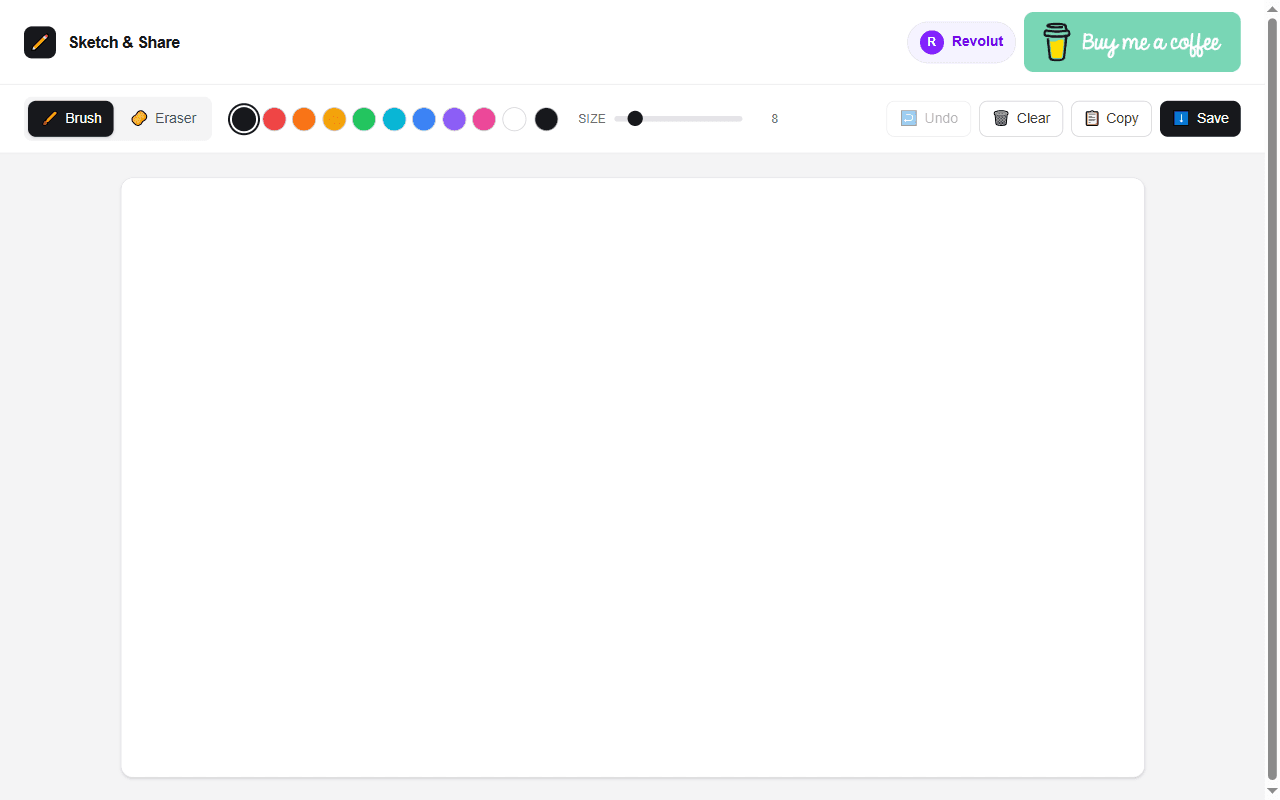Image resolution: width=1280 pixels, height=800 pixels.
Task: Select the Brush tool
Action: pyautogui.click(x=71, y=118)
